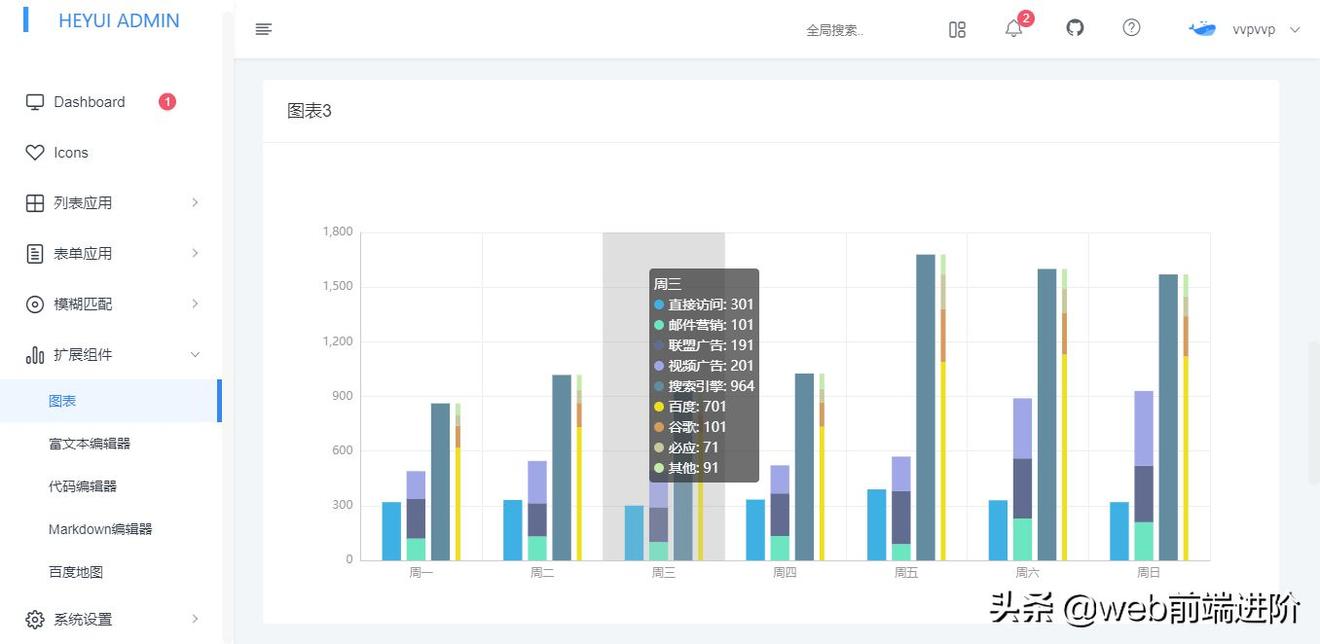
Task: Click the grid layout icon in header
Action: 957,30
